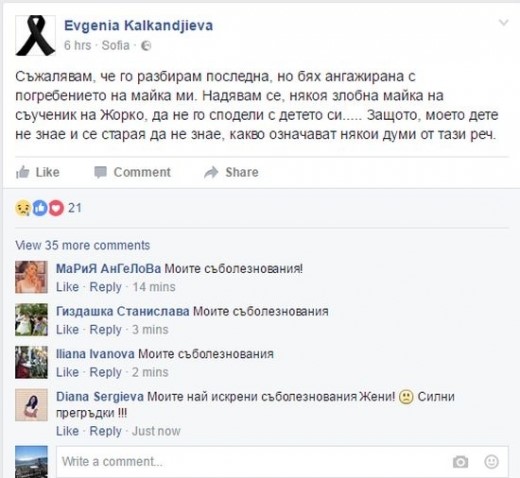Click the red heart reaction icon
Screen dimensions: 520x478
coord(56,208)
